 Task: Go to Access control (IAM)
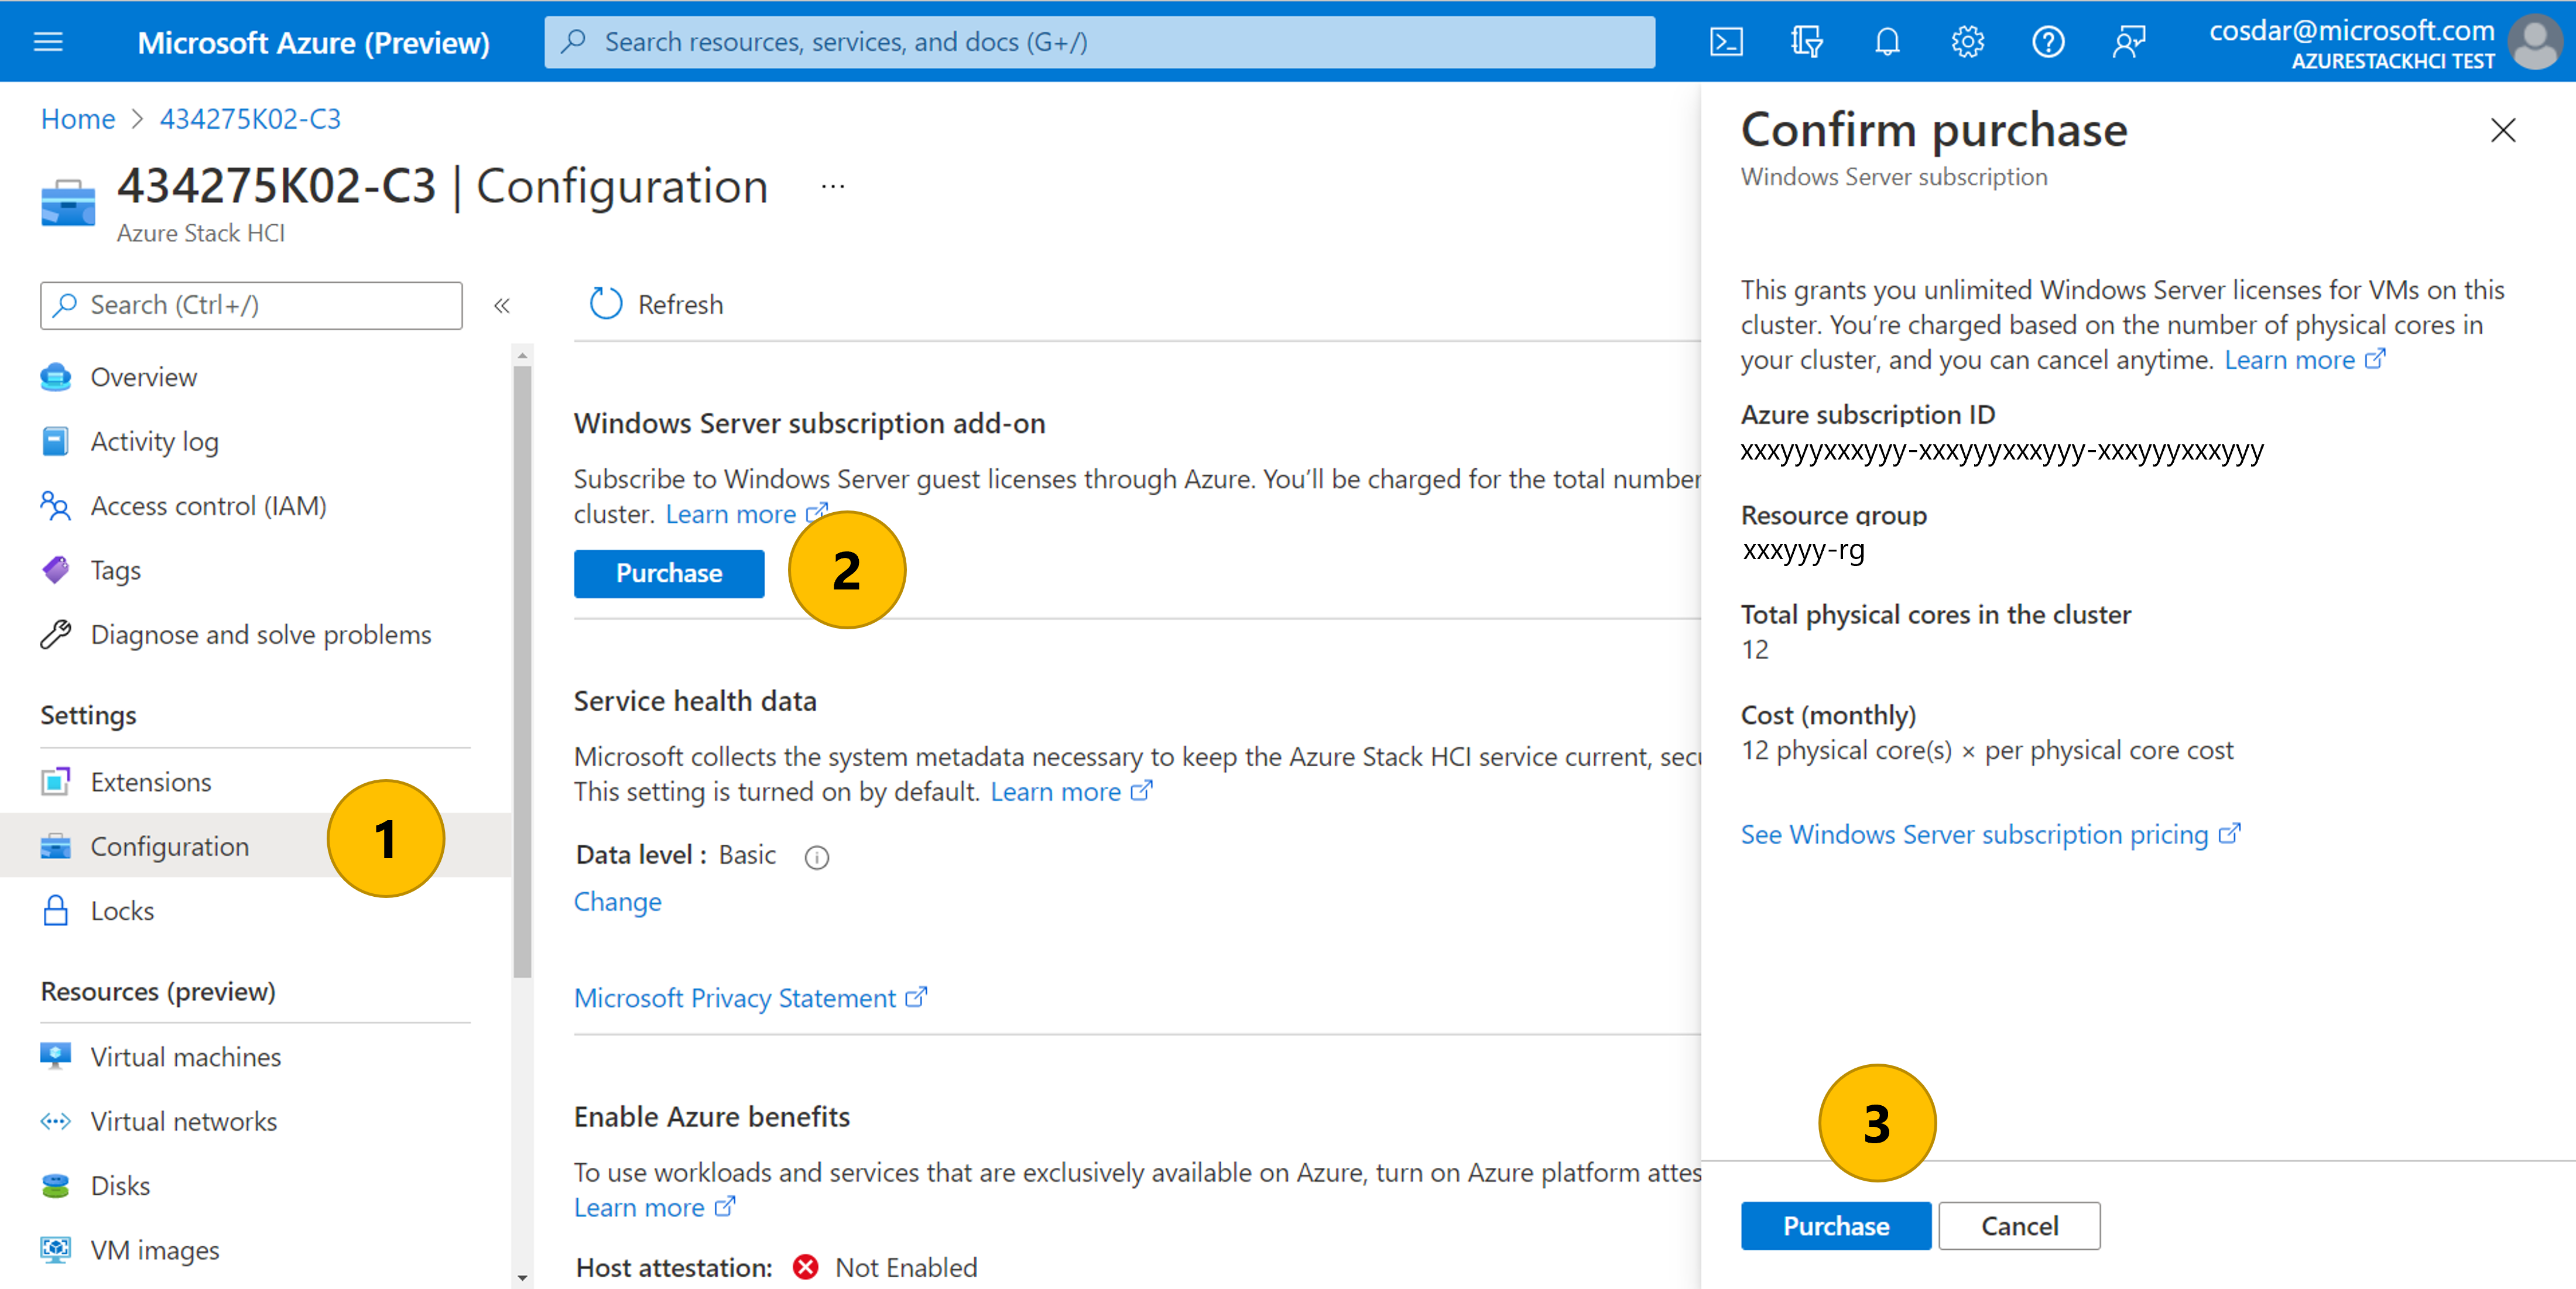pos(208,505)
